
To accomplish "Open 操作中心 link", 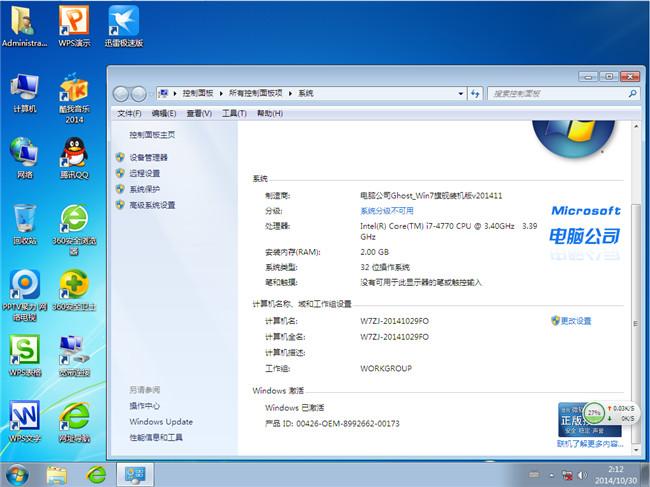I will click(x=144, y=406).
